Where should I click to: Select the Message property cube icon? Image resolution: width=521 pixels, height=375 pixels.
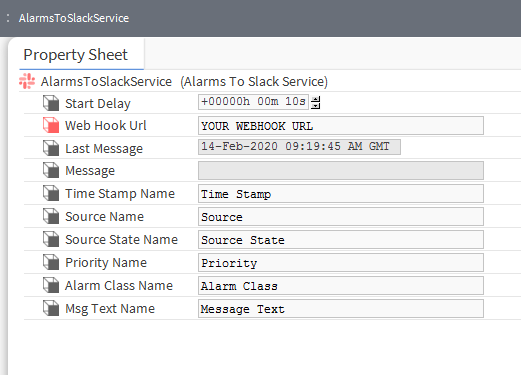pyautogui.click(x=51, y=170)
